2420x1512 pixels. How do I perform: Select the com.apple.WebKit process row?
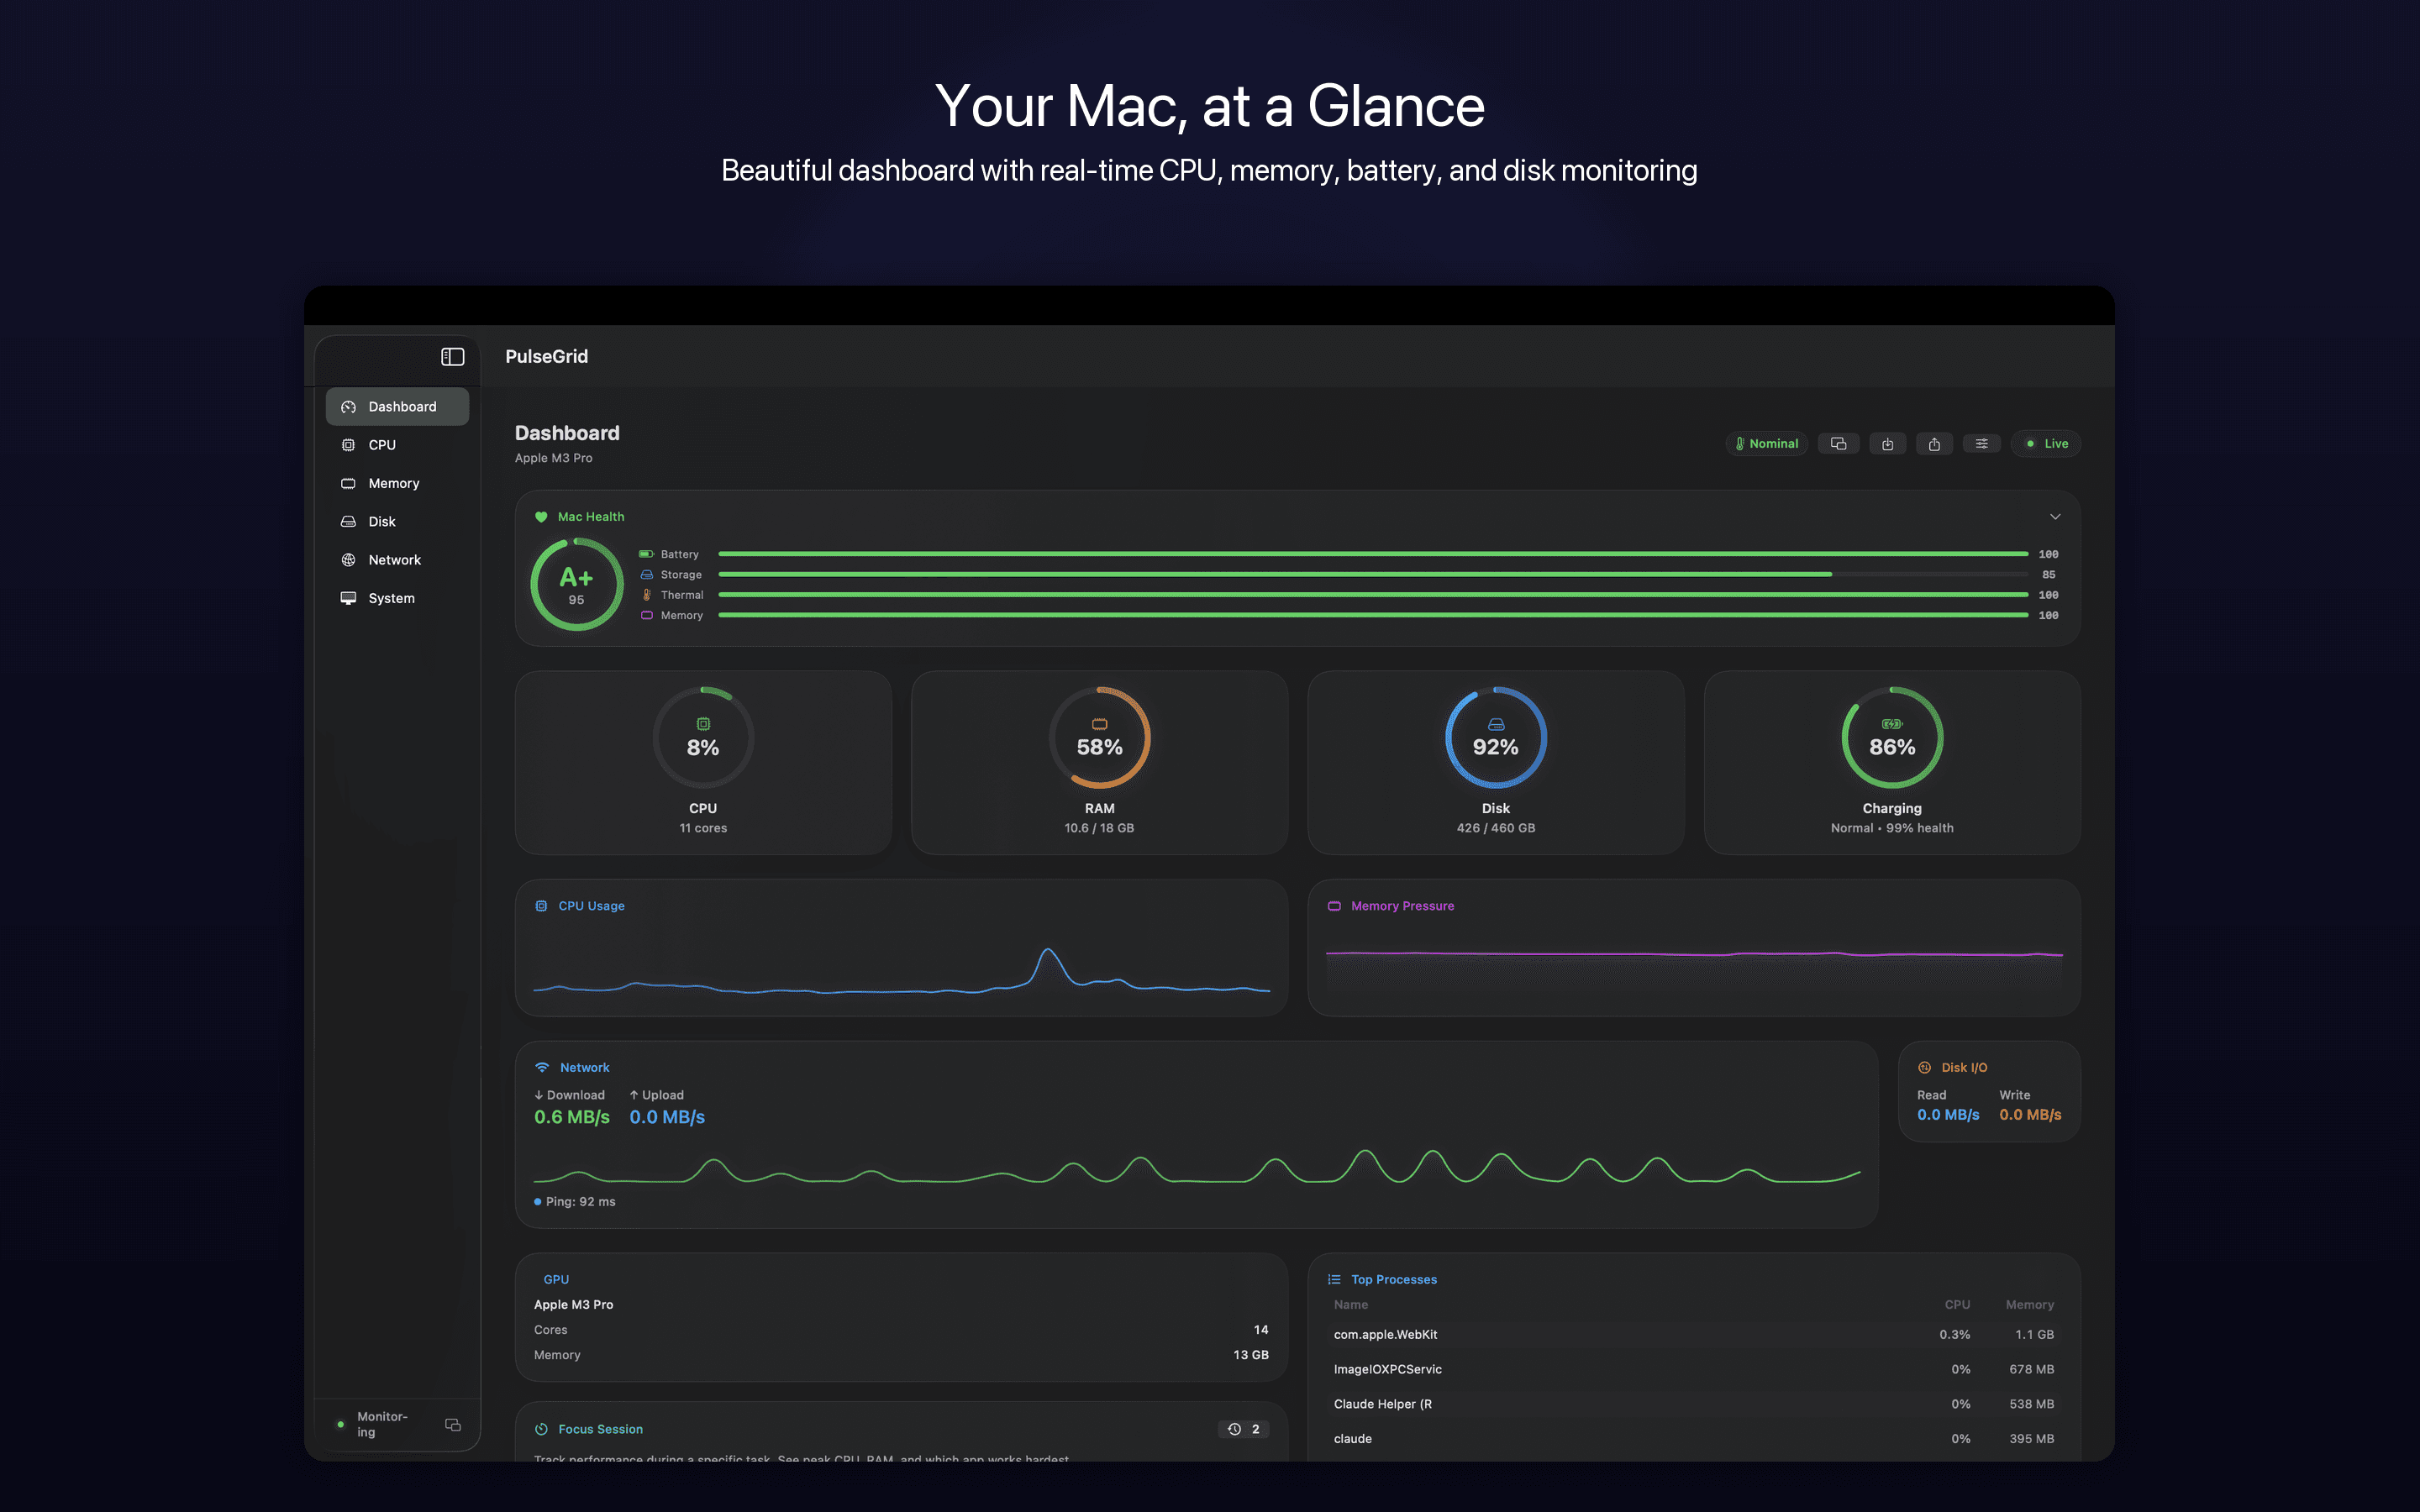(x=1693, y=1335)
